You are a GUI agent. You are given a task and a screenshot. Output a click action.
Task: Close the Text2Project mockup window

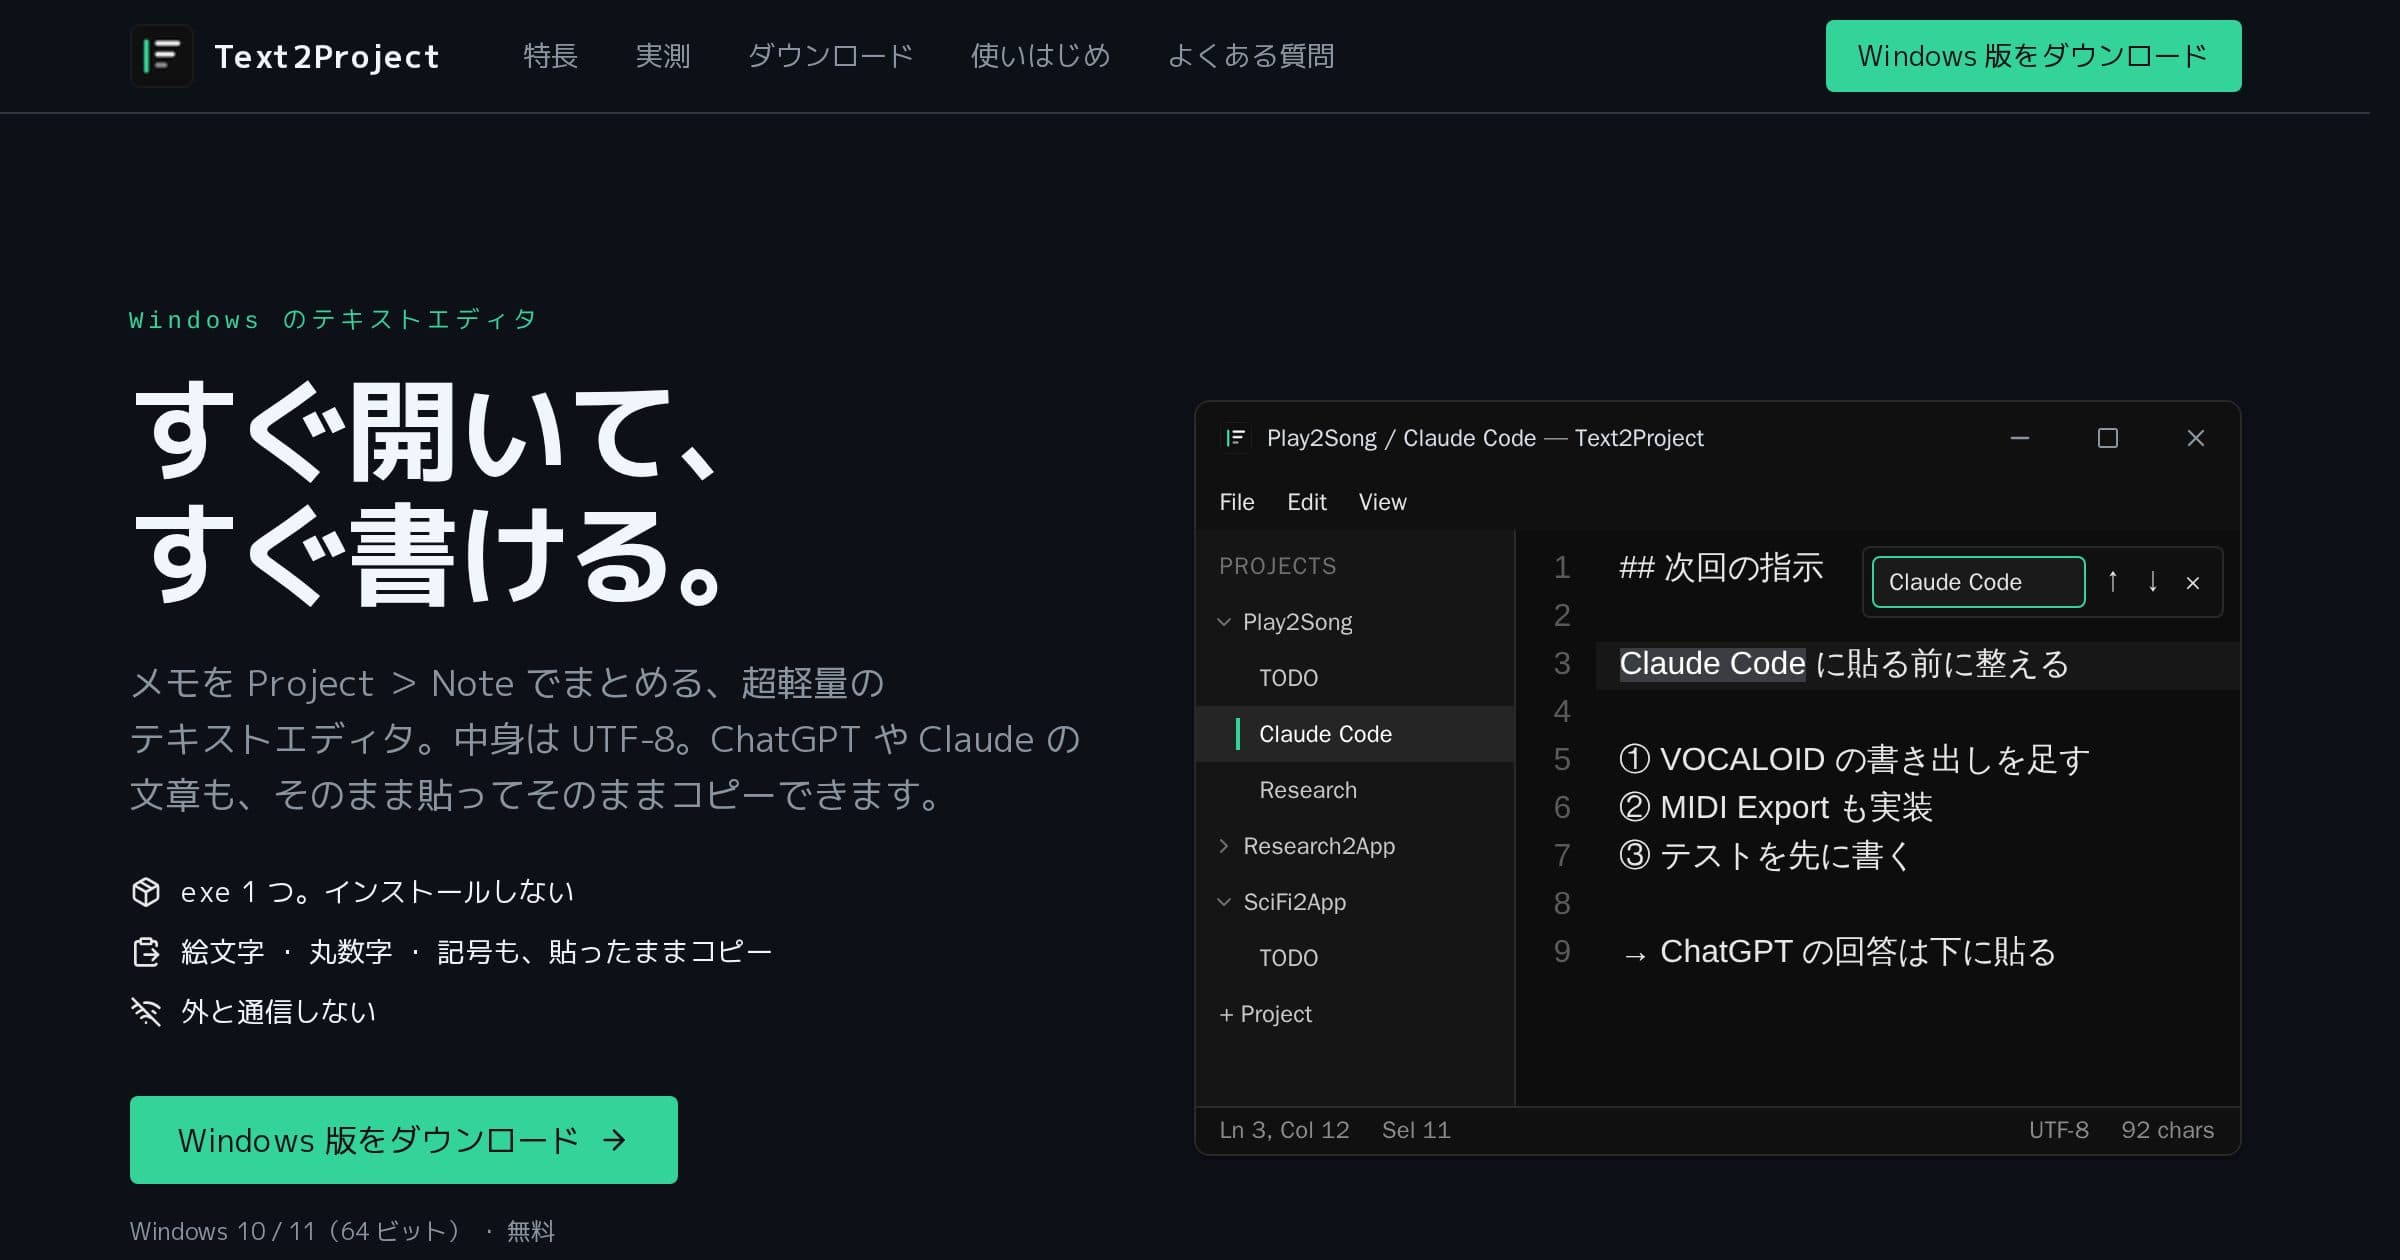[x=2196, y=438]
